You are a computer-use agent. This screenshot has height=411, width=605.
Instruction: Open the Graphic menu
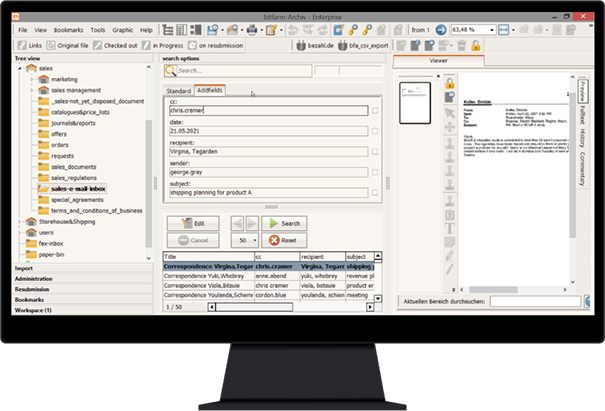(123, 30)
